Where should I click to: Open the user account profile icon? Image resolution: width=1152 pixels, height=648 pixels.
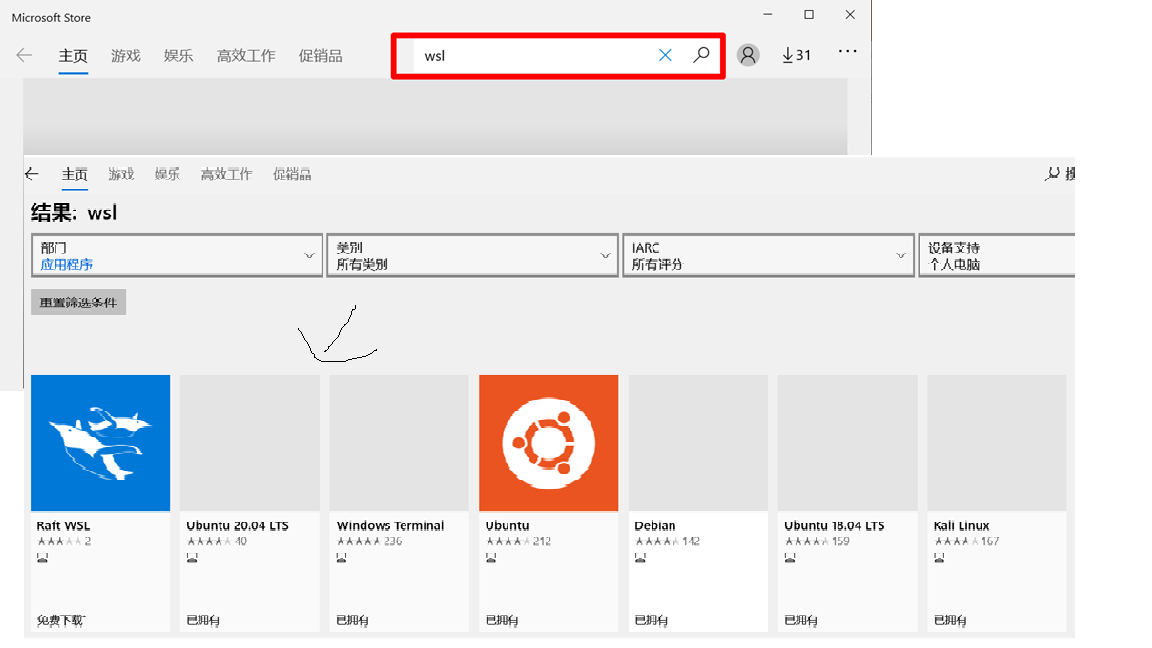click(748, 55)
